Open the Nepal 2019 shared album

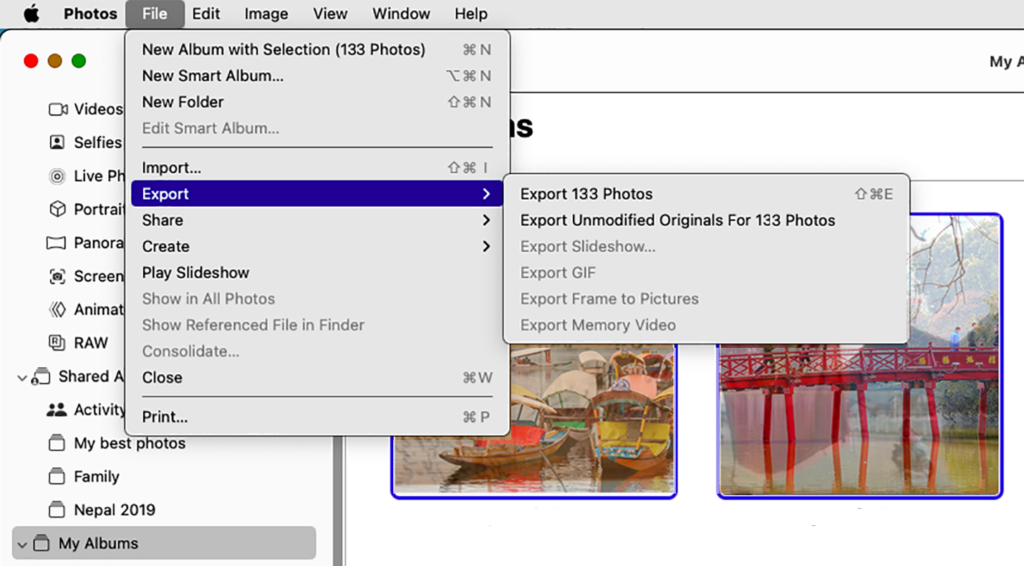(114, 510)
